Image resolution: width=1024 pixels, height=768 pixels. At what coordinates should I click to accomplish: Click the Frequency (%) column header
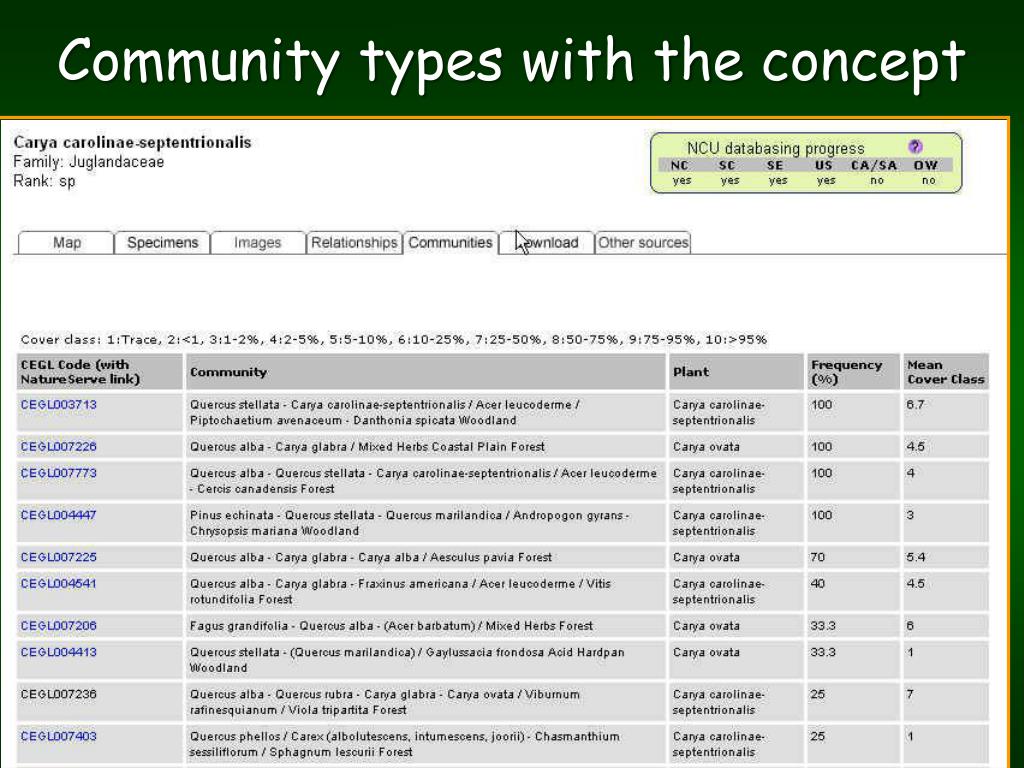point(853,372)
